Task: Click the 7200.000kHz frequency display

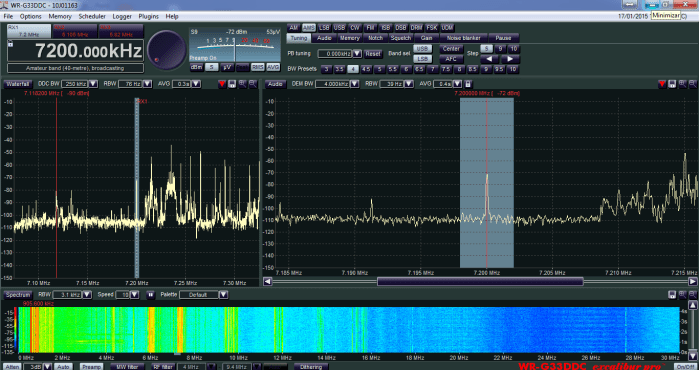Action: [x=76, y=51]
